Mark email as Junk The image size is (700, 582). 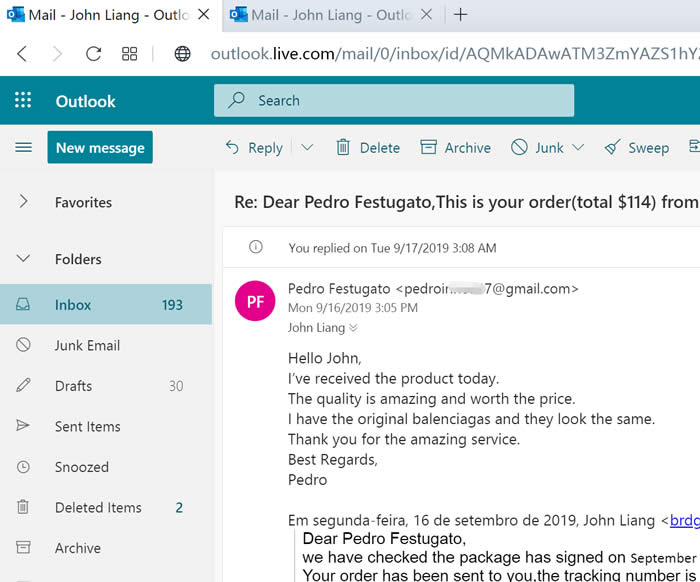coord(537,148)
